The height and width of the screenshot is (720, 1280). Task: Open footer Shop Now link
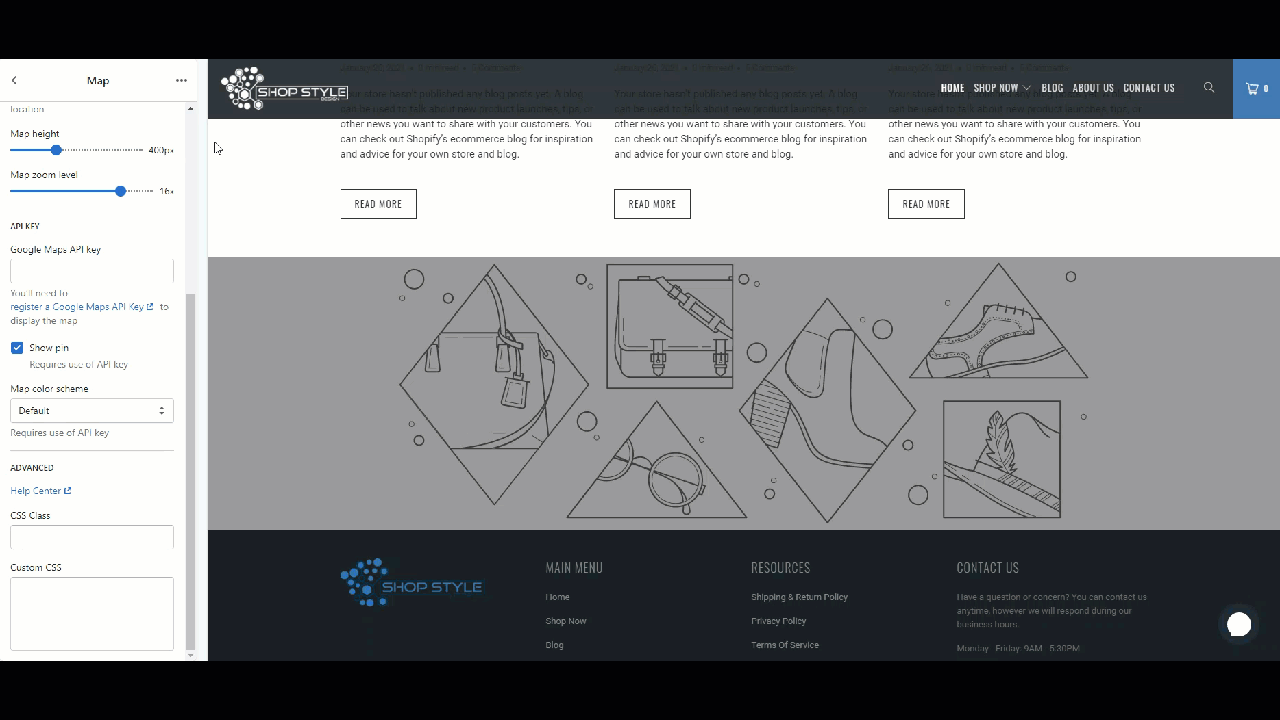coord(566,621)
